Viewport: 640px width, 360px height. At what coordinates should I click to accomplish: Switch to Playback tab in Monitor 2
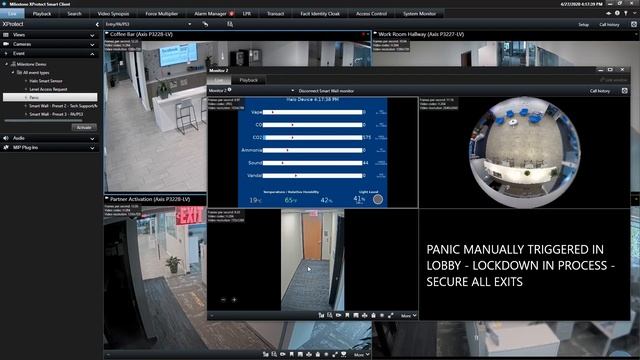249,80
